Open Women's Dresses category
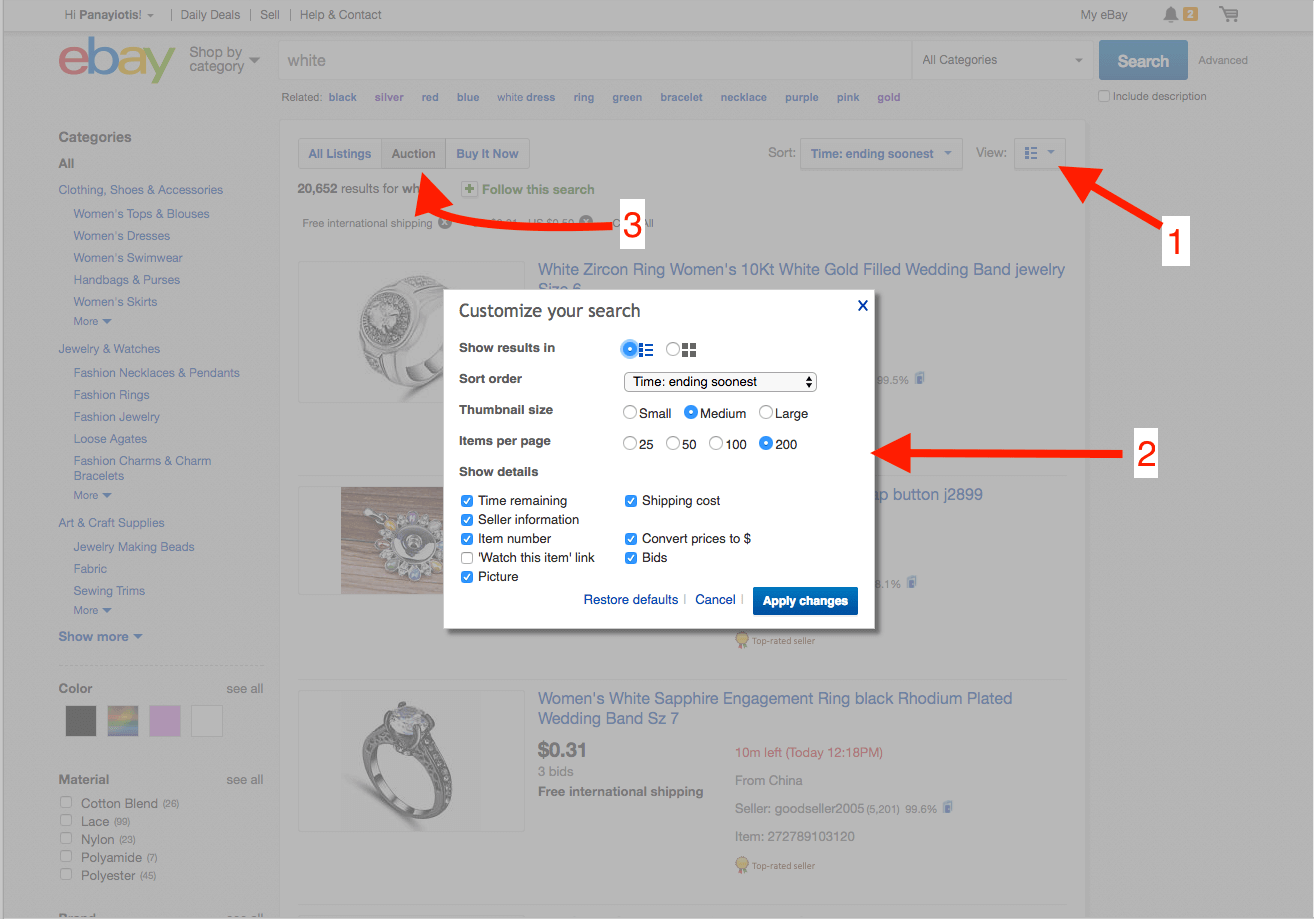This screenshot has height=919, width=1314. click(121, 236)
